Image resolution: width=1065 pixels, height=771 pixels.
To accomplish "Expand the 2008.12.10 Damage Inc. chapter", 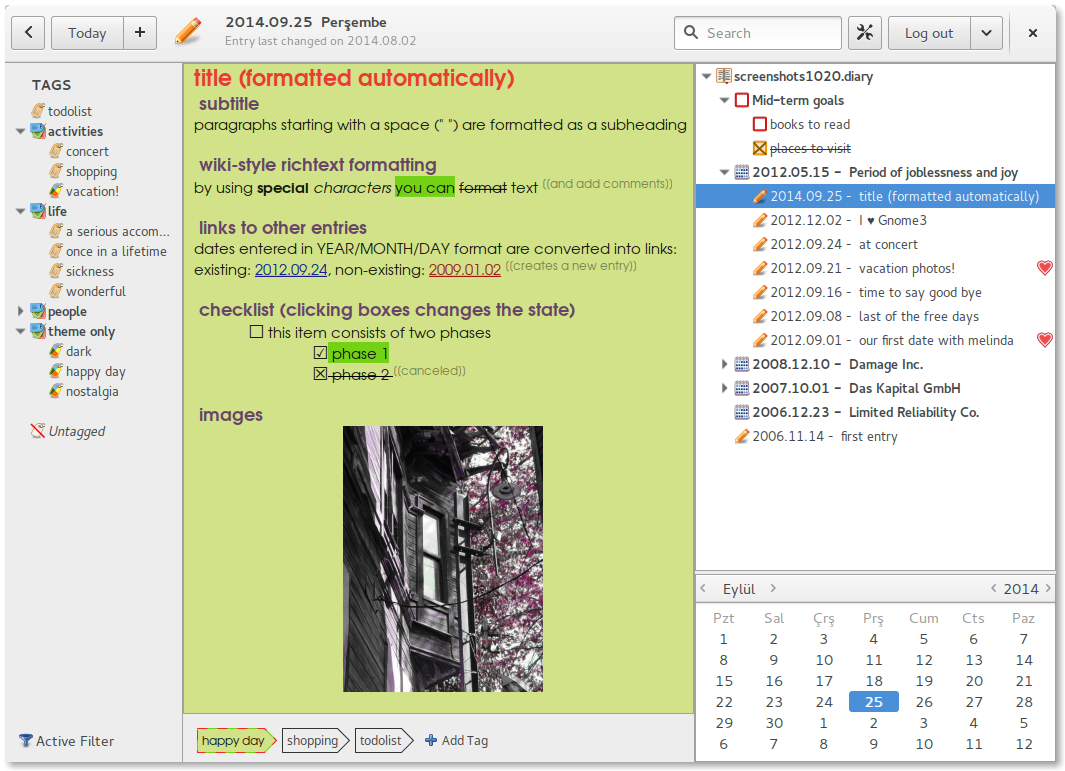I will pos(725,364).
